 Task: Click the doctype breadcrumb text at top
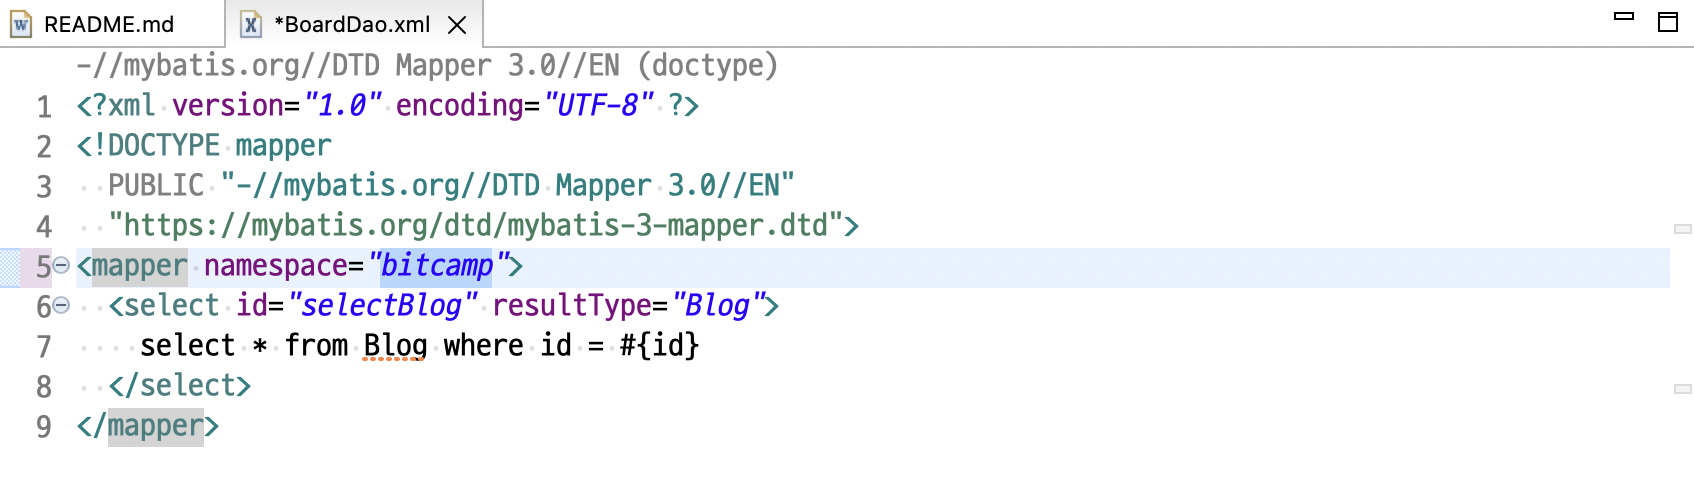click(427, 65)
